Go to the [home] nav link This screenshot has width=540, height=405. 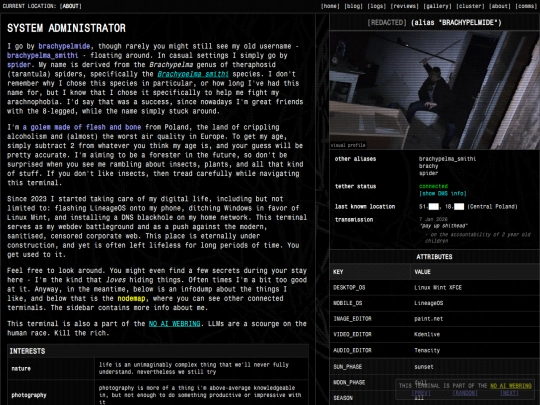330,6
